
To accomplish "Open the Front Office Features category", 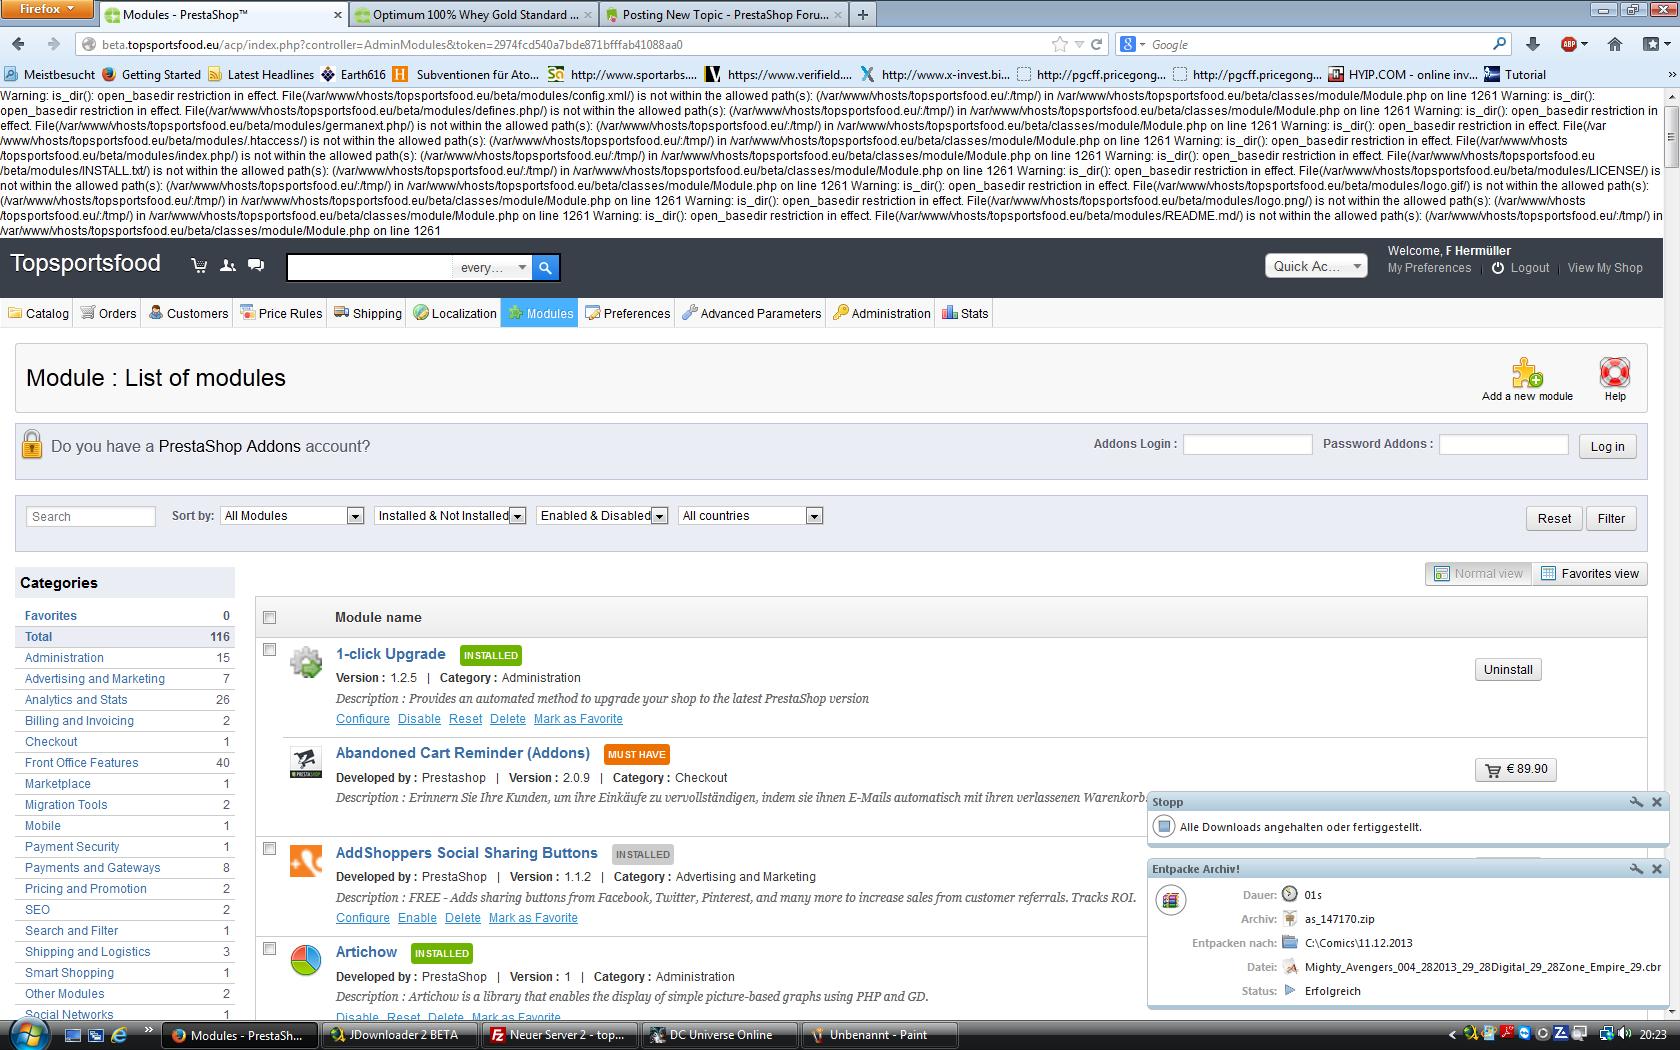I will (82, 763).
